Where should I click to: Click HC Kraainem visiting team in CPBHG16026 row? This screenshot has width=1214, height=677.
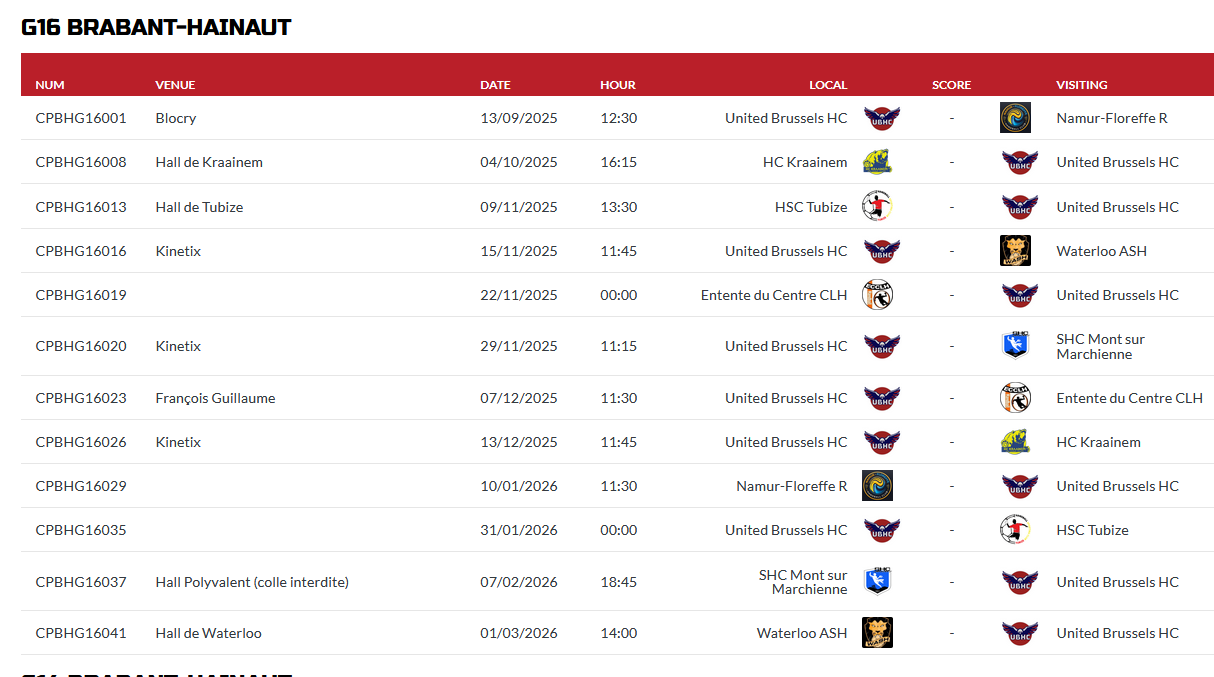(x=1098, y=442)
